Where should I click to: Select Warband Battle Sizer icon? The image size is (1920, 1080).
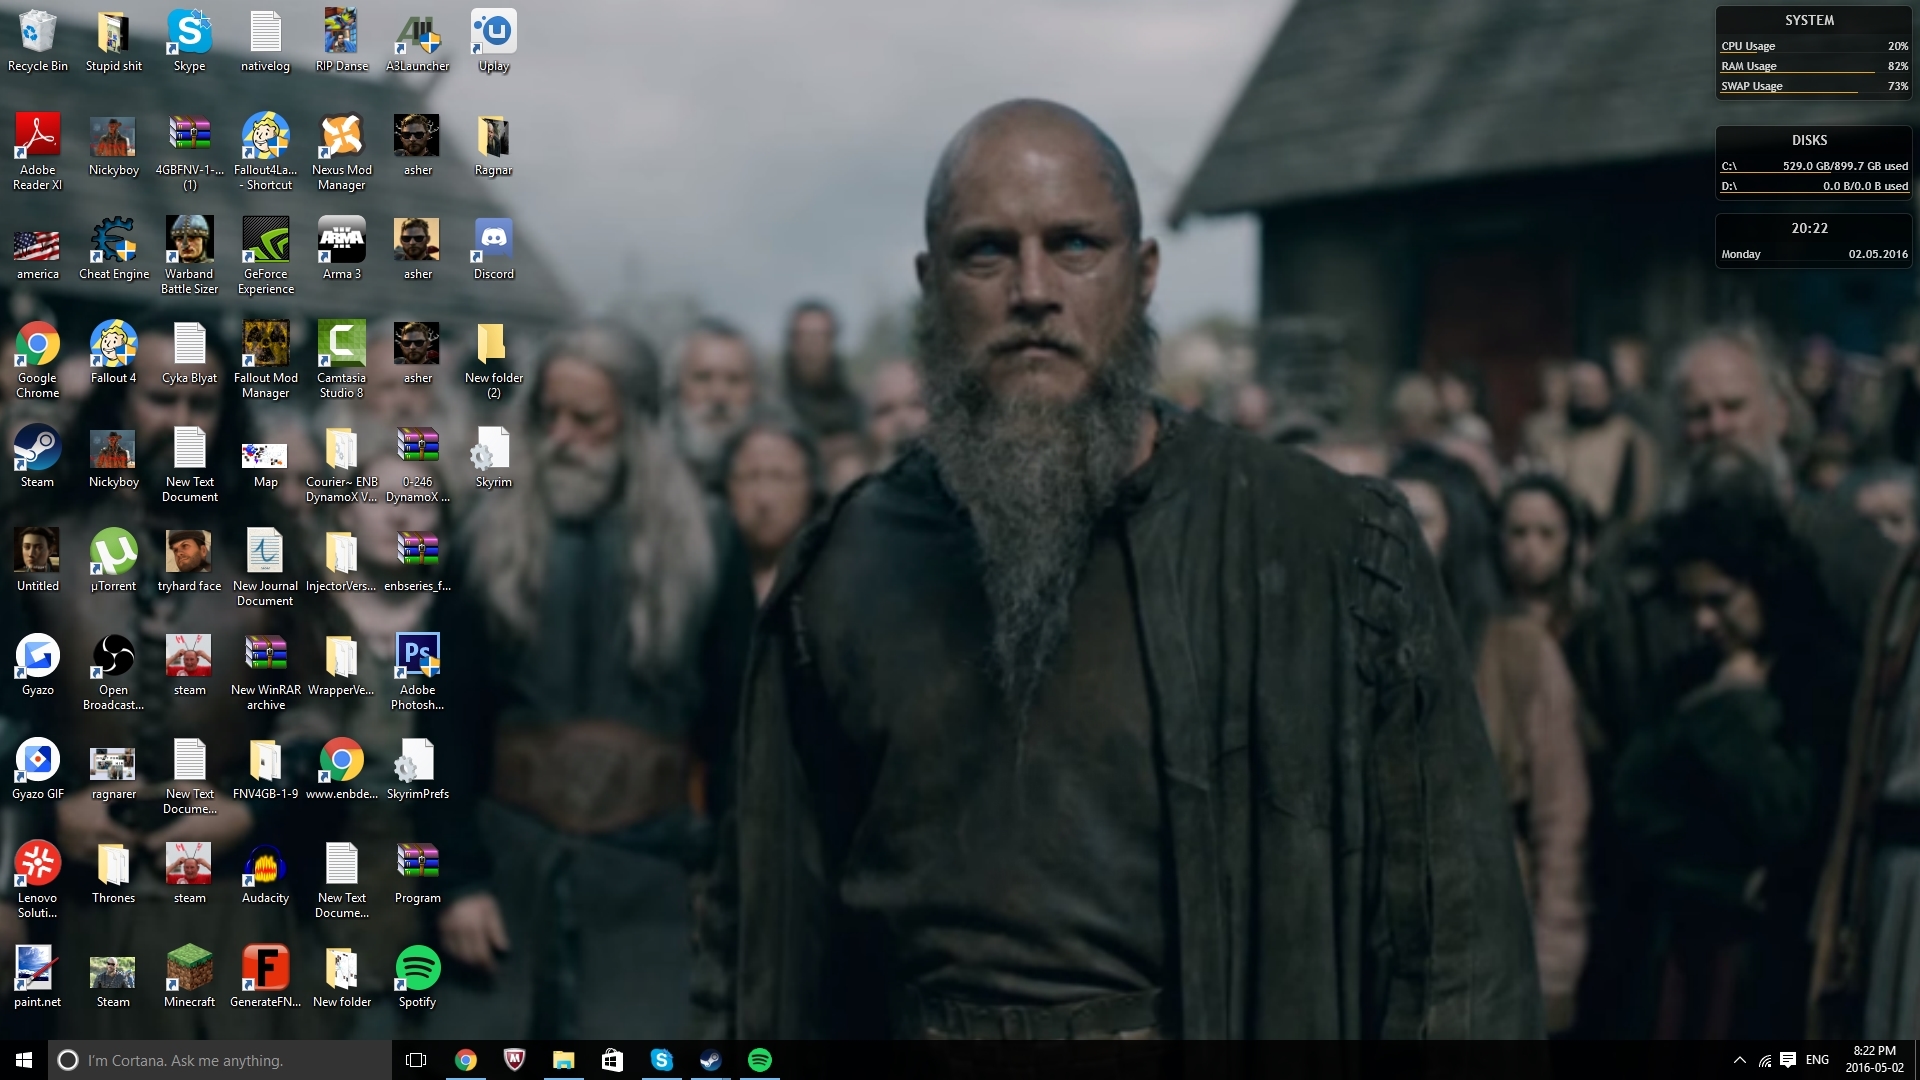189,256
